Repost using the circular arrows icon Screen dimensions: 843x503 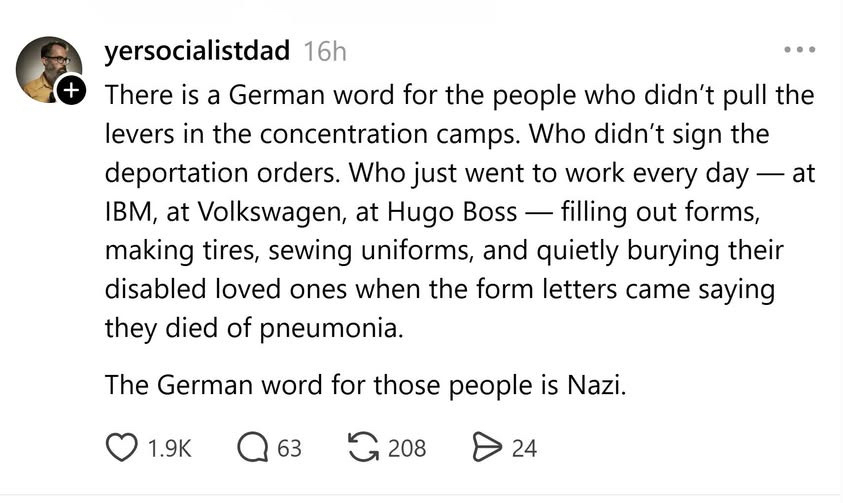(365, 448)
